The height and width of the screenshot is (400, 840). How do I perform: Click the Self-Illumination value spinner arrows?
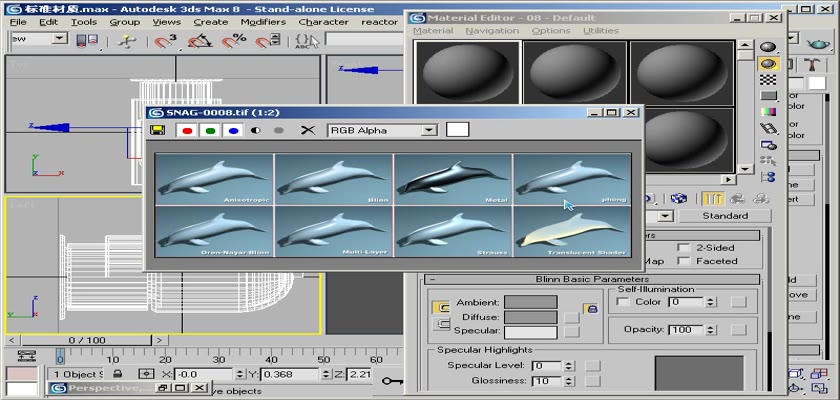pos(710,302)
